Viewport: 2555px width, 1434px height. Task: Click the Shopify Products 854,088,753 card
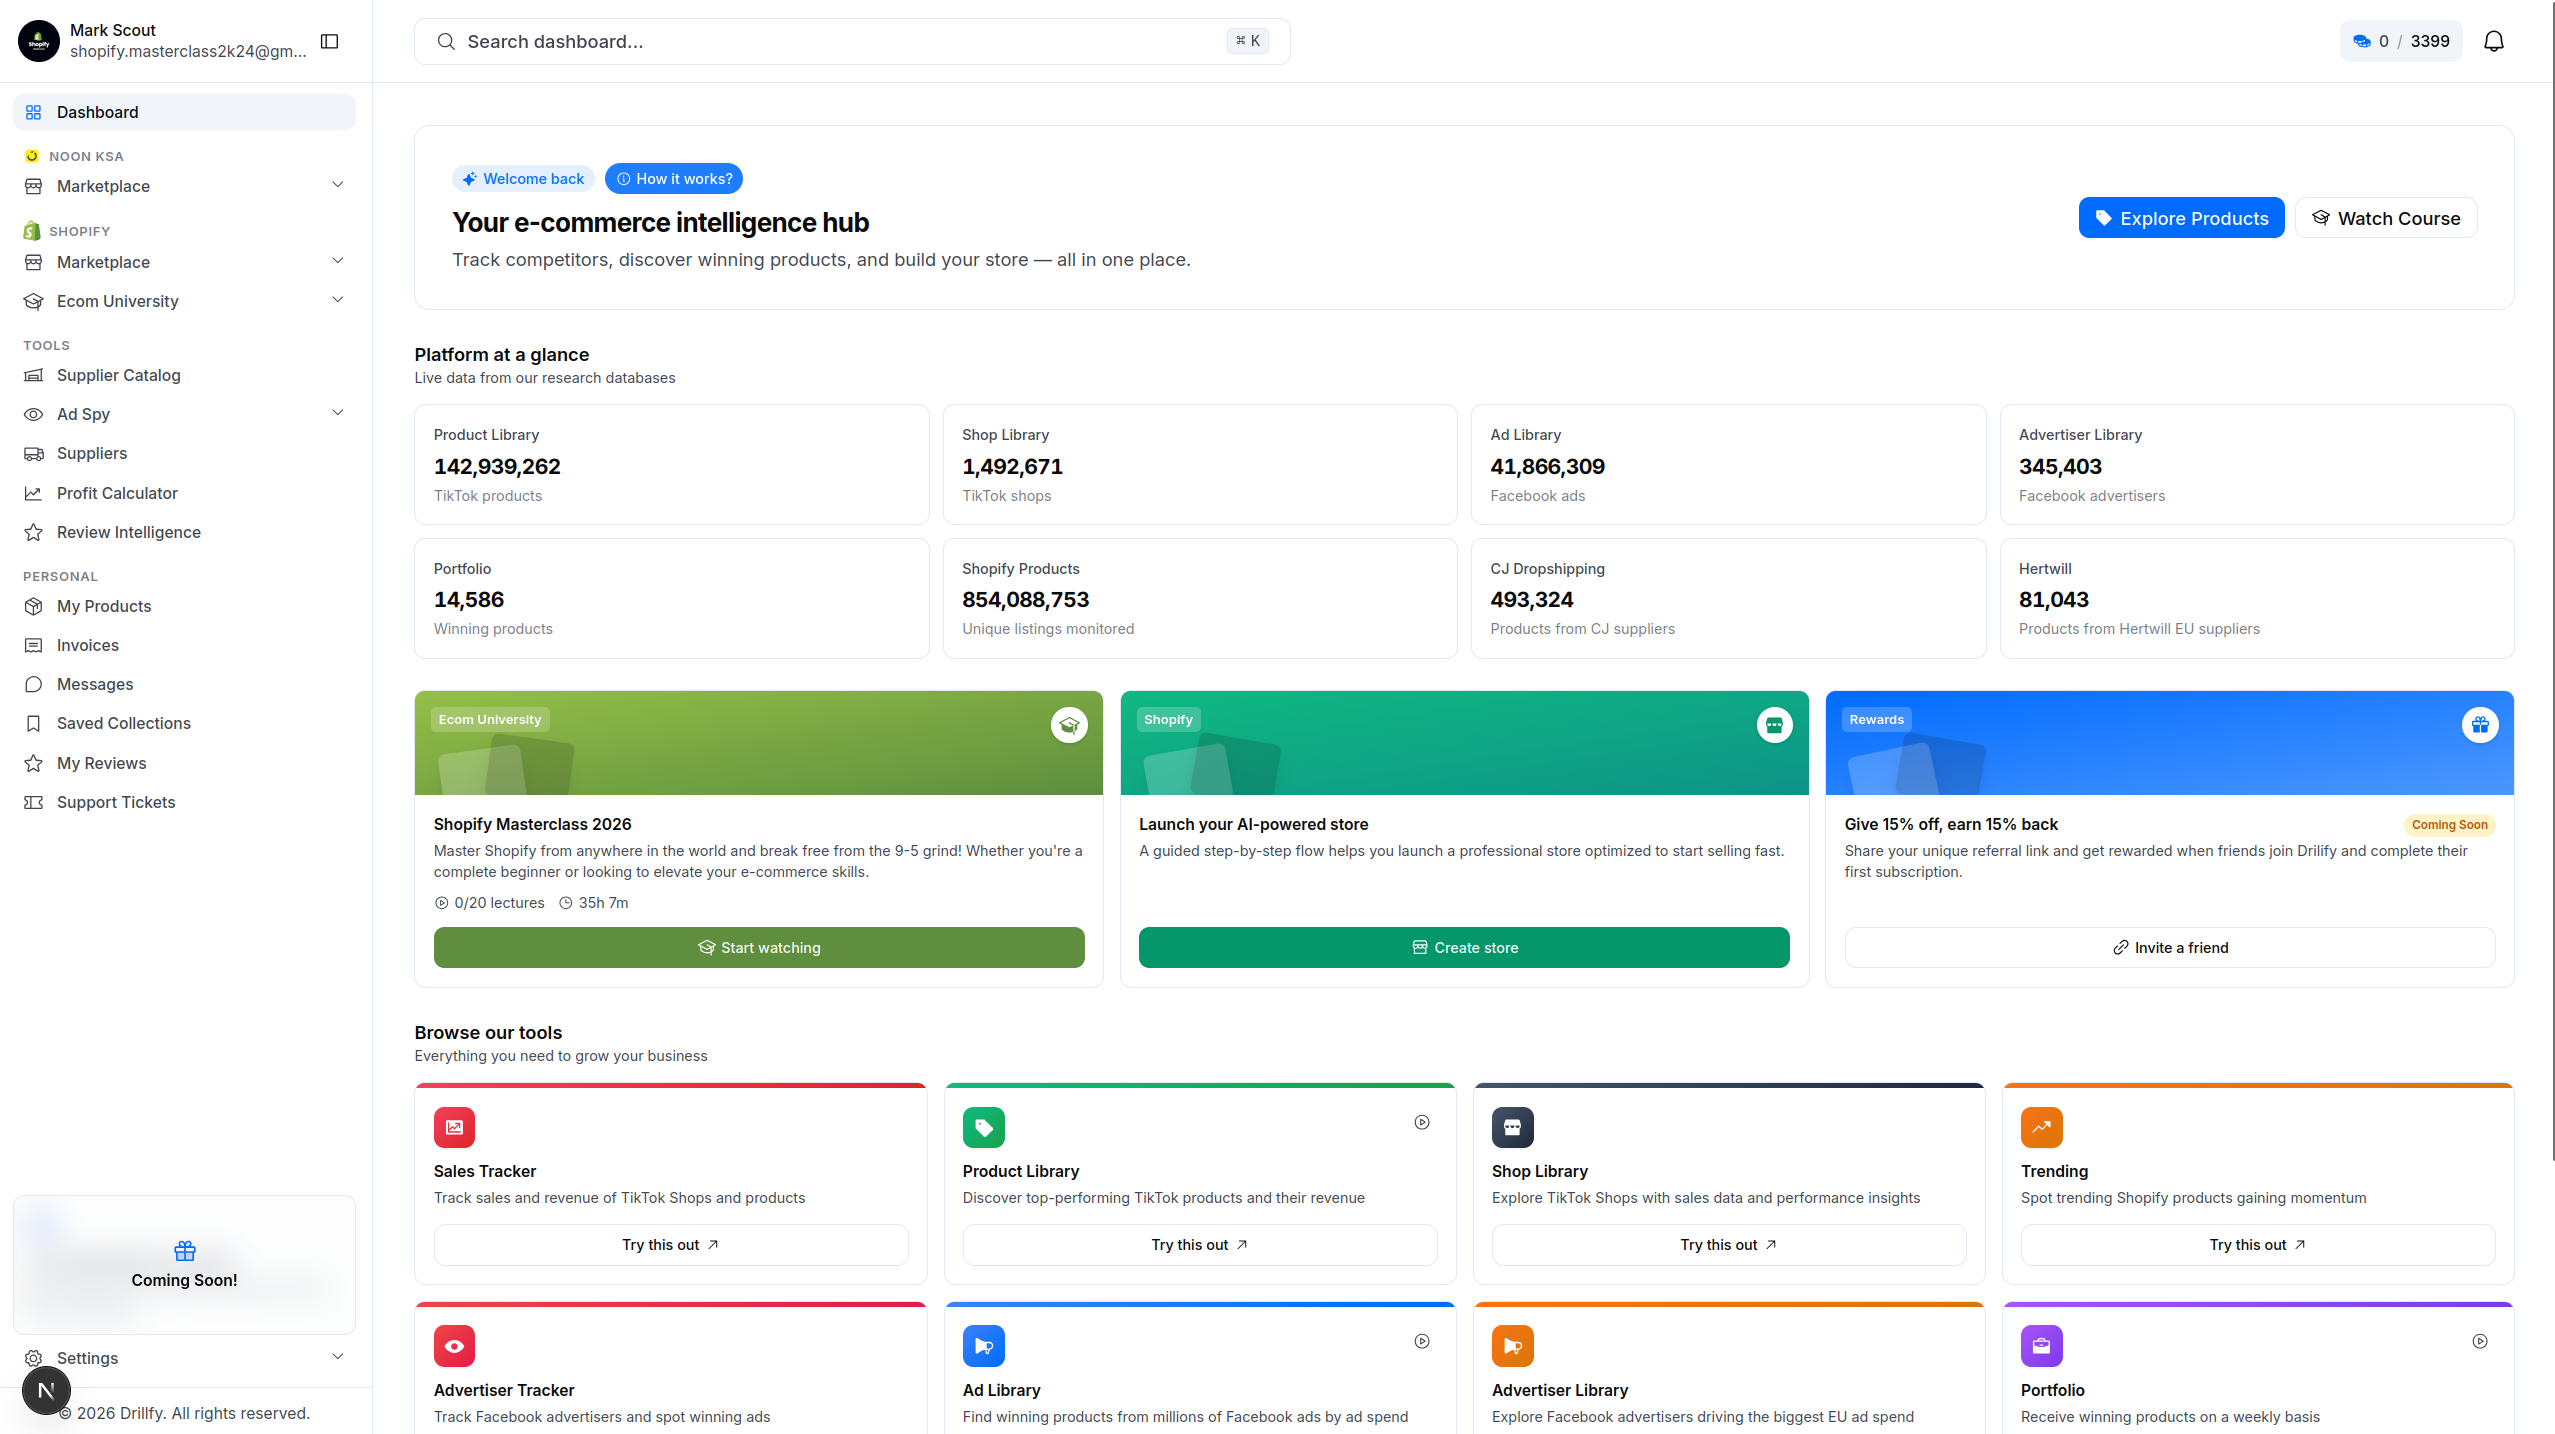[1200, 598]
